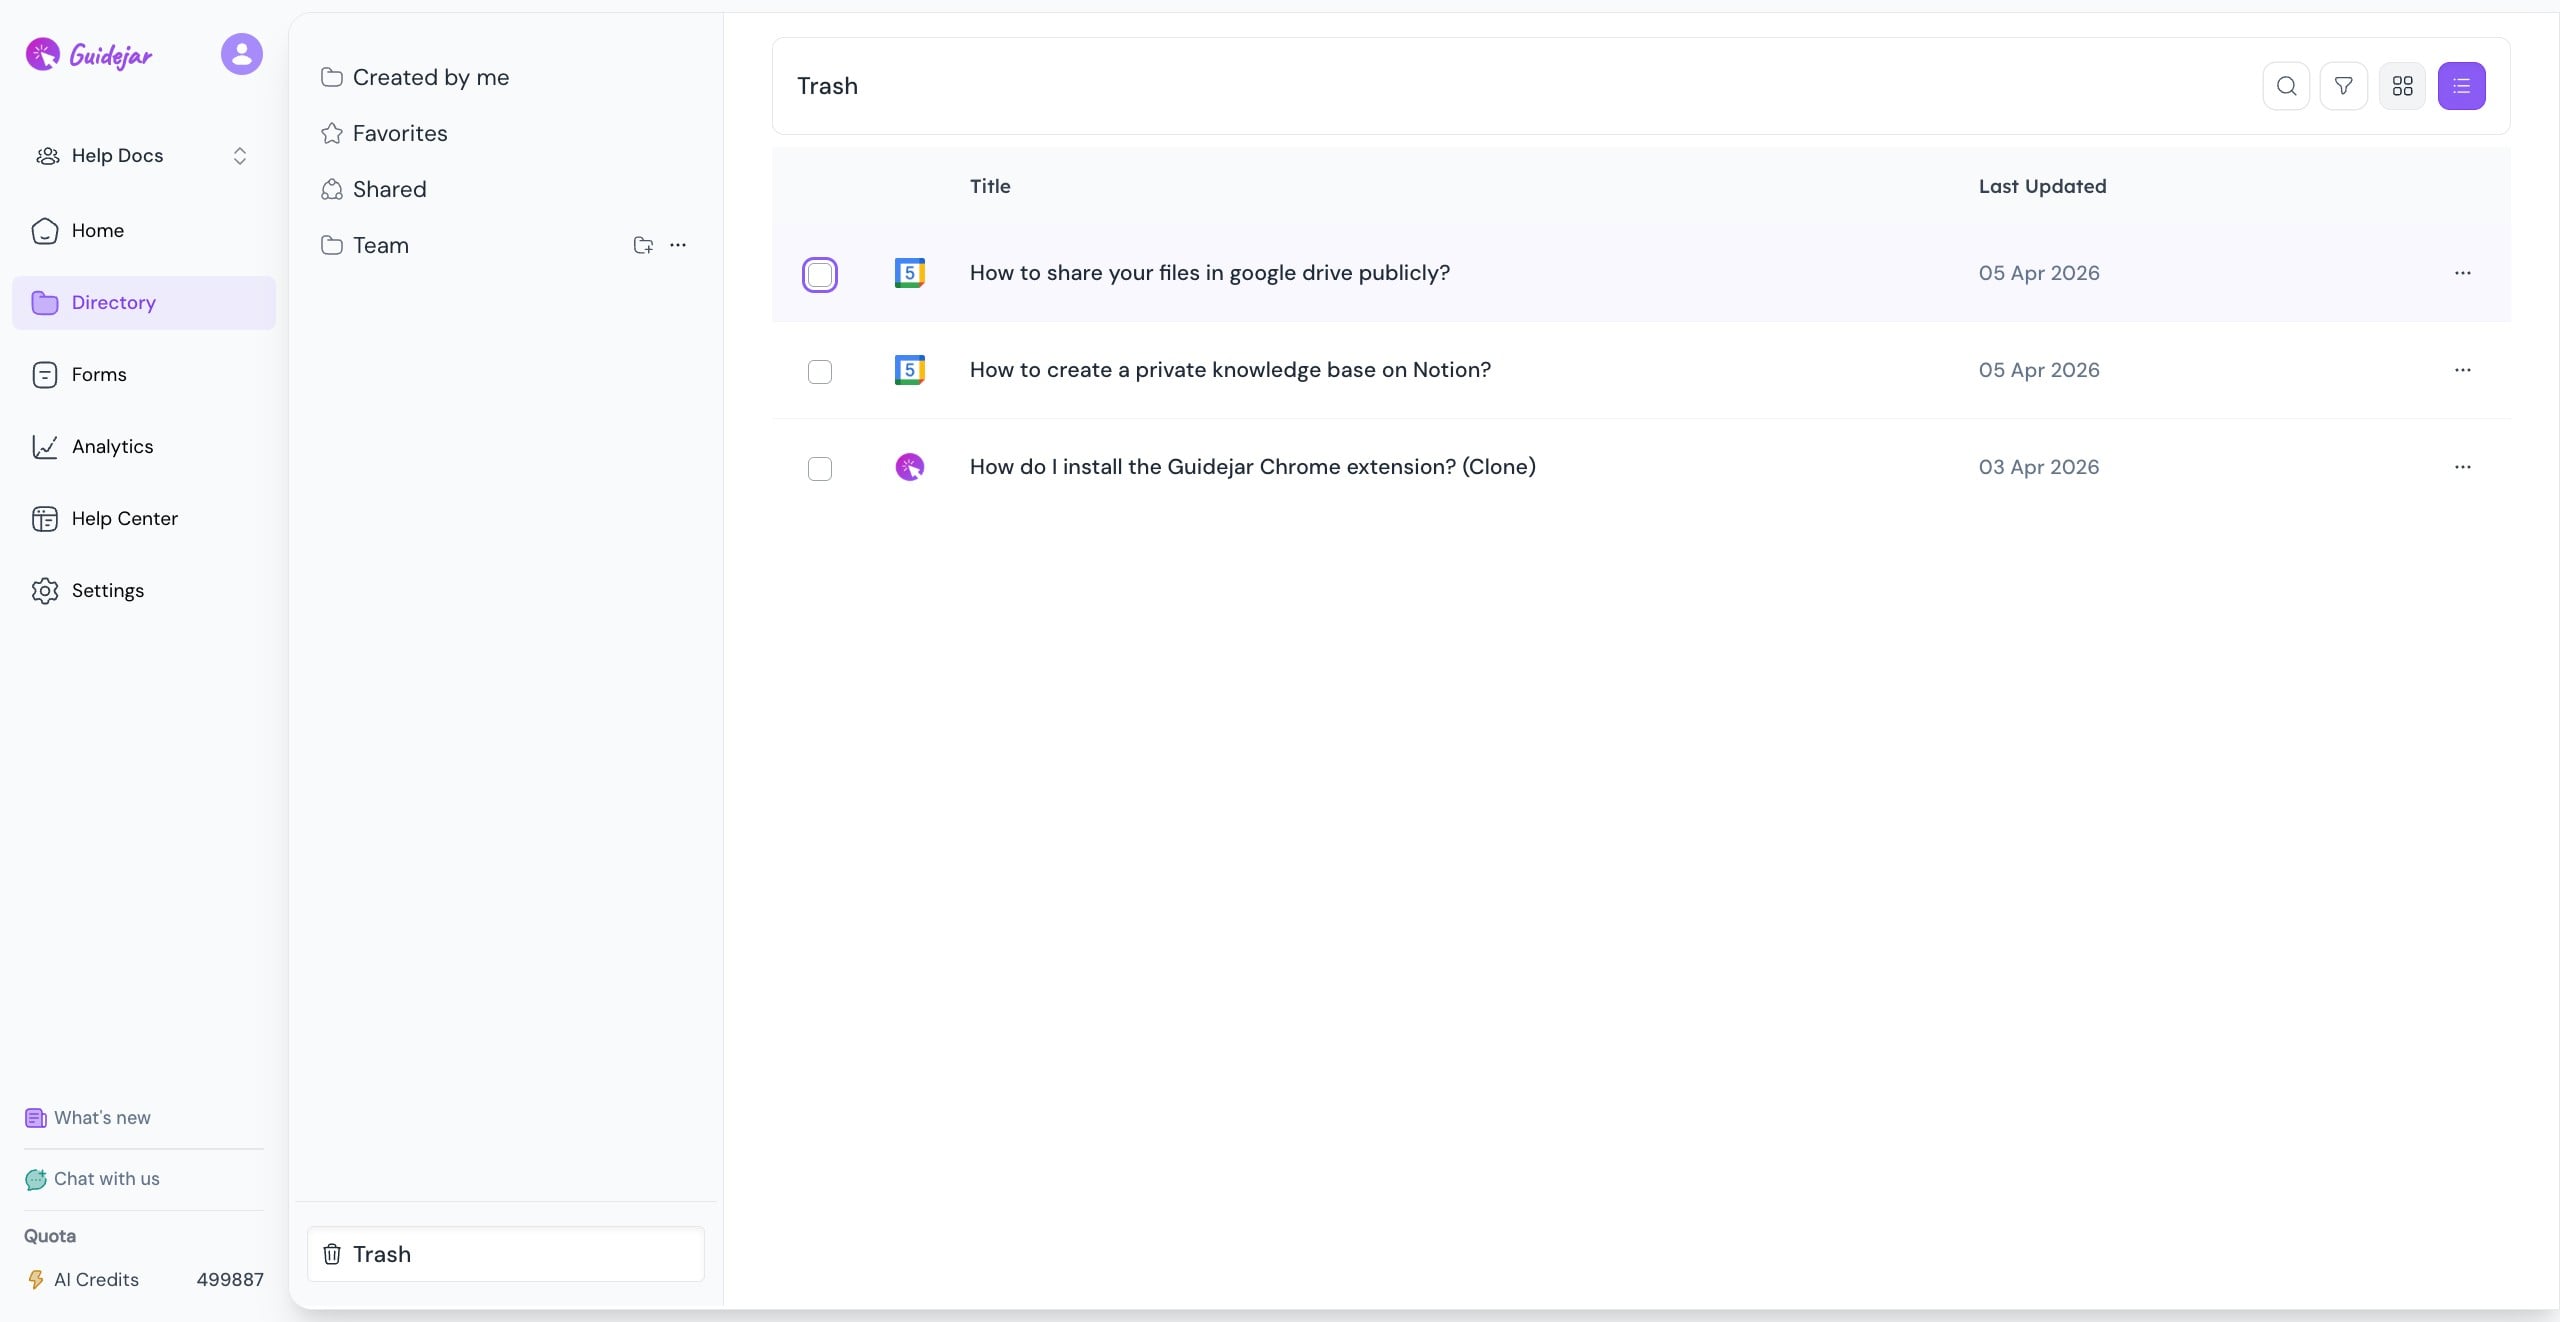2560x1322 pixels.
Task: Open Help Center from sidebar
Action: click(124, 519)
